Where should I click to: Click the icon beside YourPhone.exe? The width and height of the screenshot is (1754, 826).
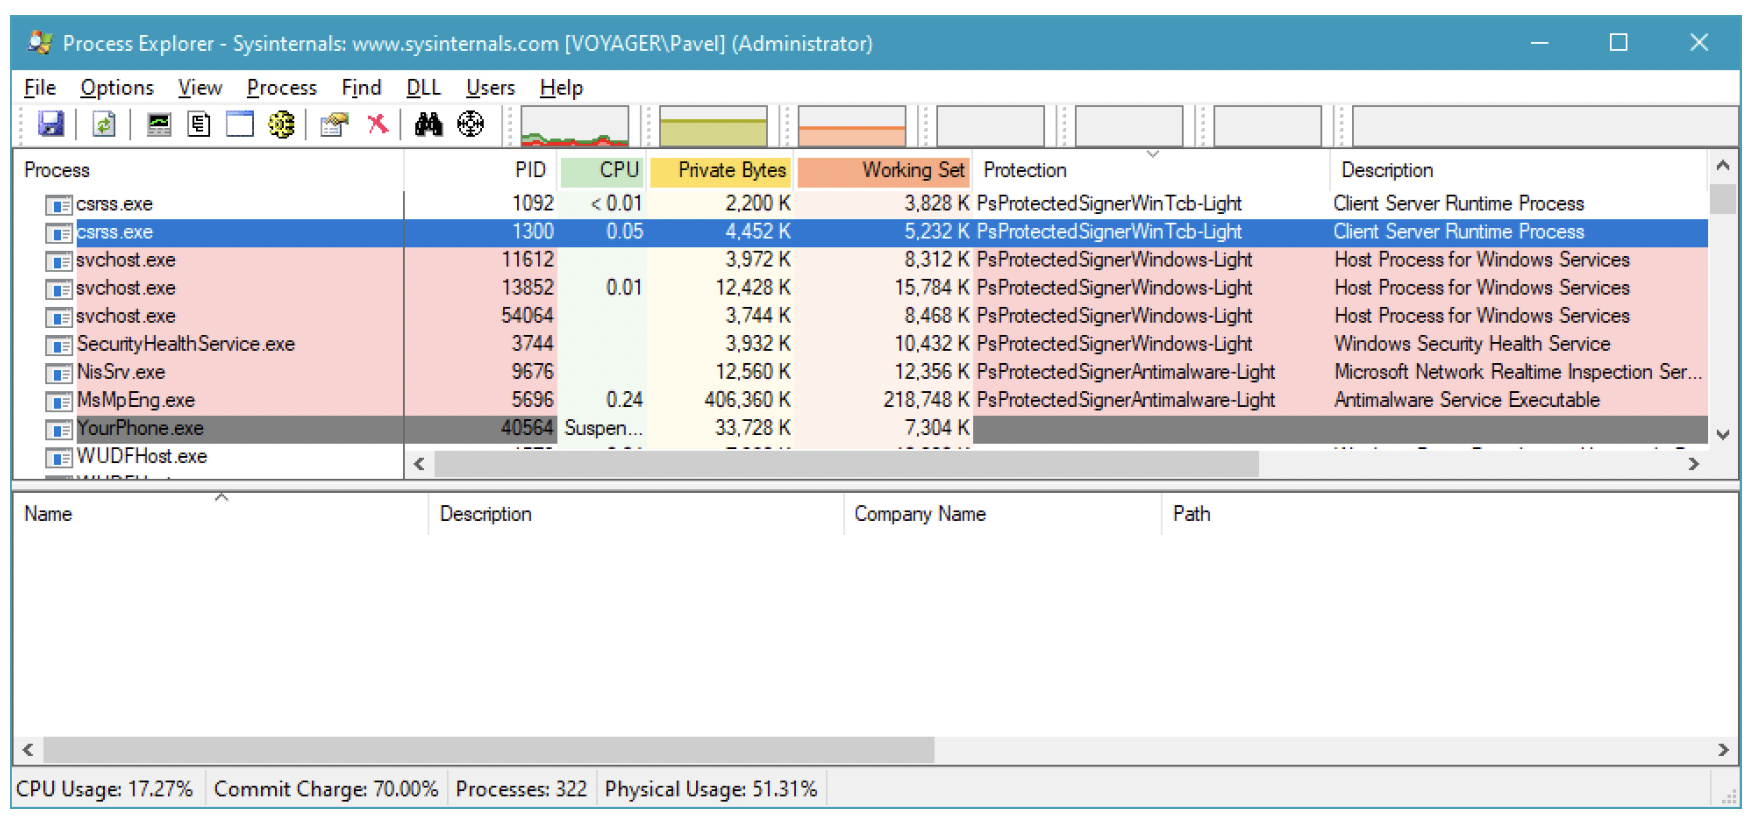tap(58, 429)
